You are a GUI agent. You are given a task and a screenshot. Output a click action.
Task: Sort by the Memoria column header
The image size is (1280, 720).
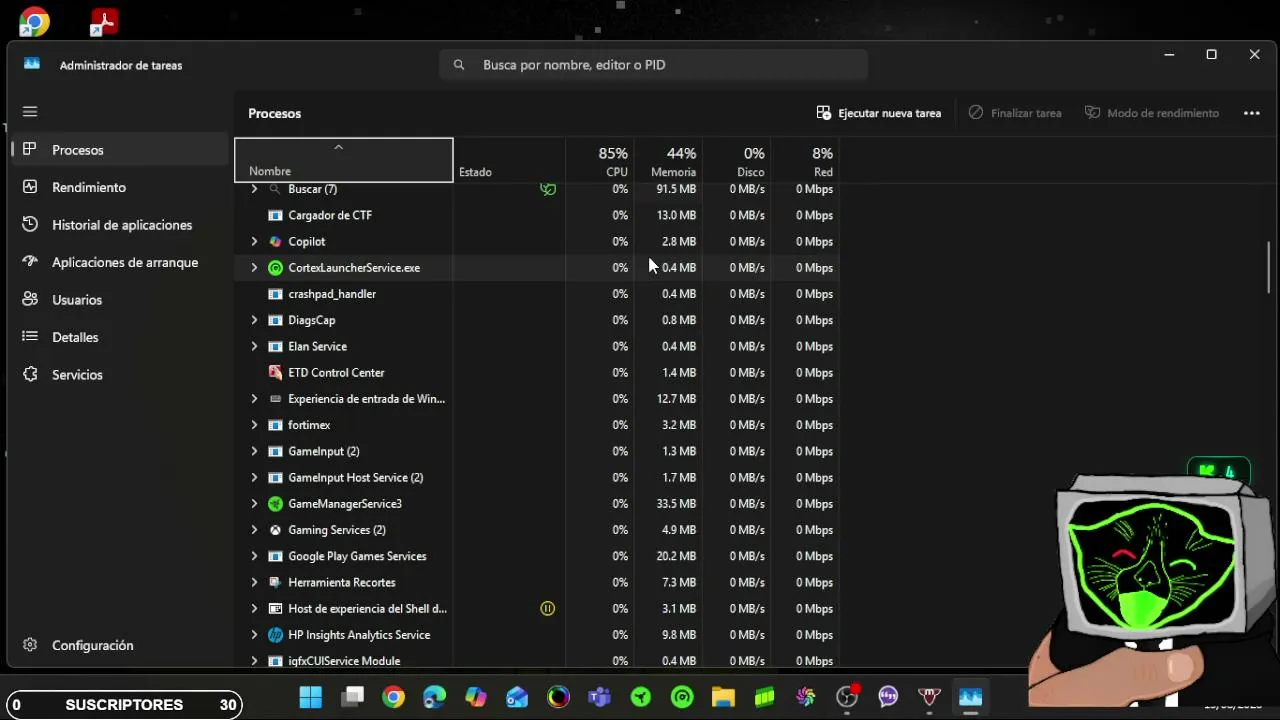click(x=668, y=160)
